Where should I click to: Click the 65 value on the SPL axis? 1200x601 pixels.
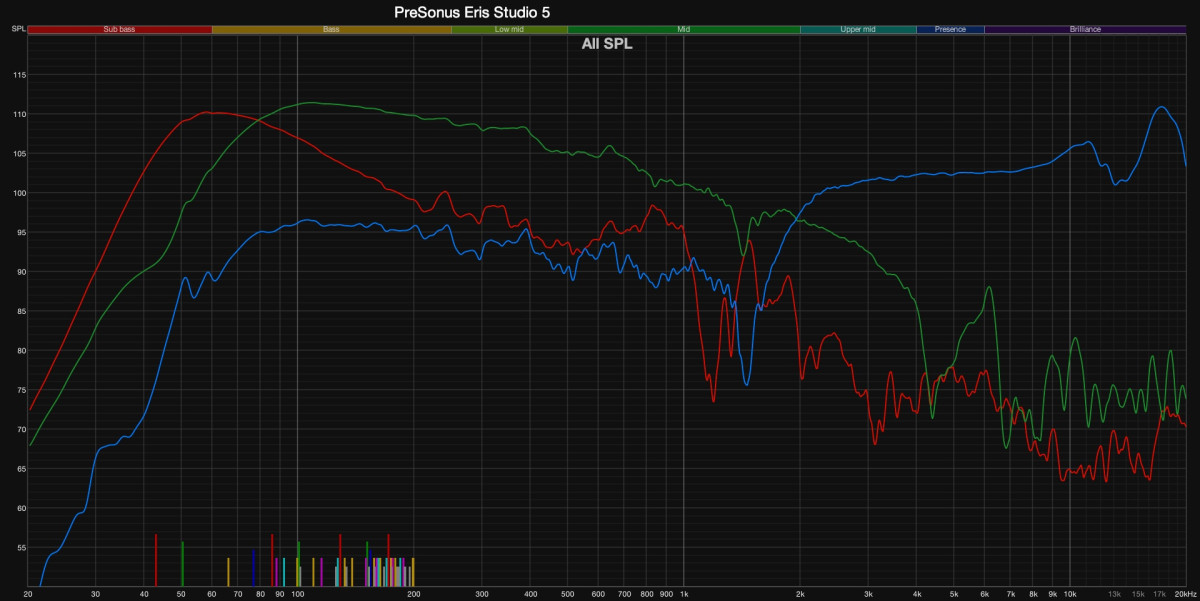(21, 469)
